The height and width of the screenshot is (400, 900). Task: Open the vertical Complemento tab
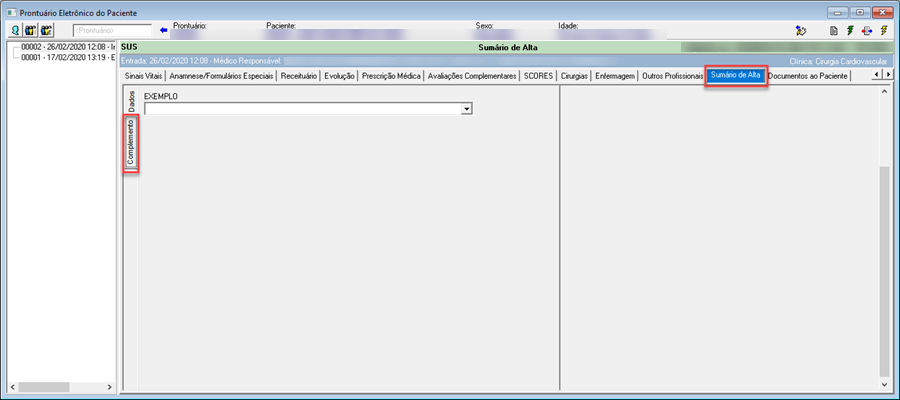click(x=131, y=142)
